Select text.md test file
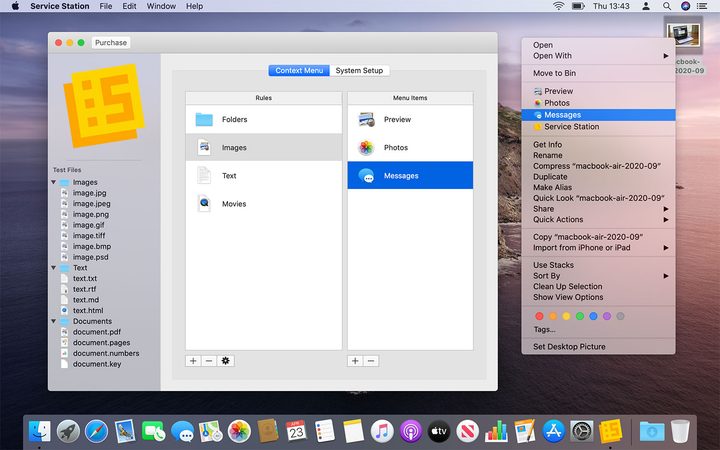Image resolution: width=720 pixels, height=450 pixels. (x=86, y=300)
